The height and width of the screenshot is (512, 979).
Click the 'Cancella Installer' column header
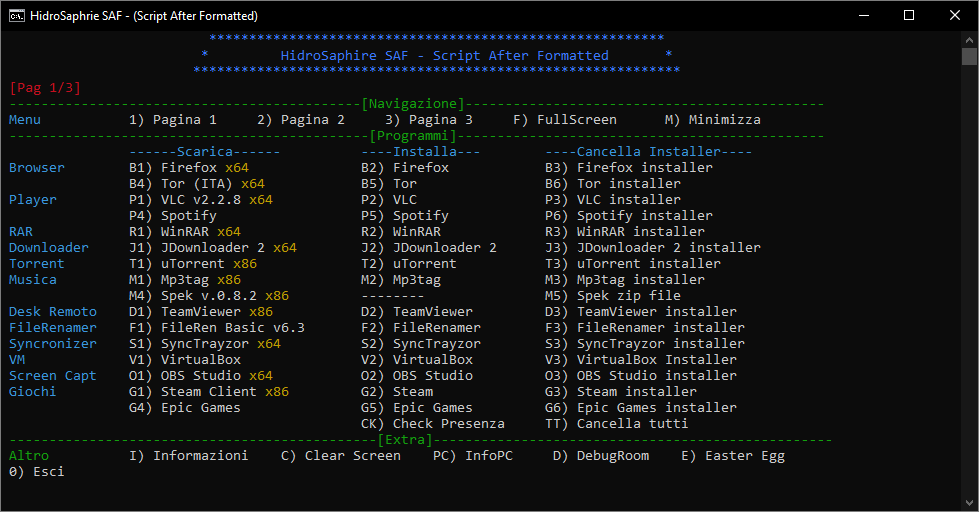[x=649, y=152]
